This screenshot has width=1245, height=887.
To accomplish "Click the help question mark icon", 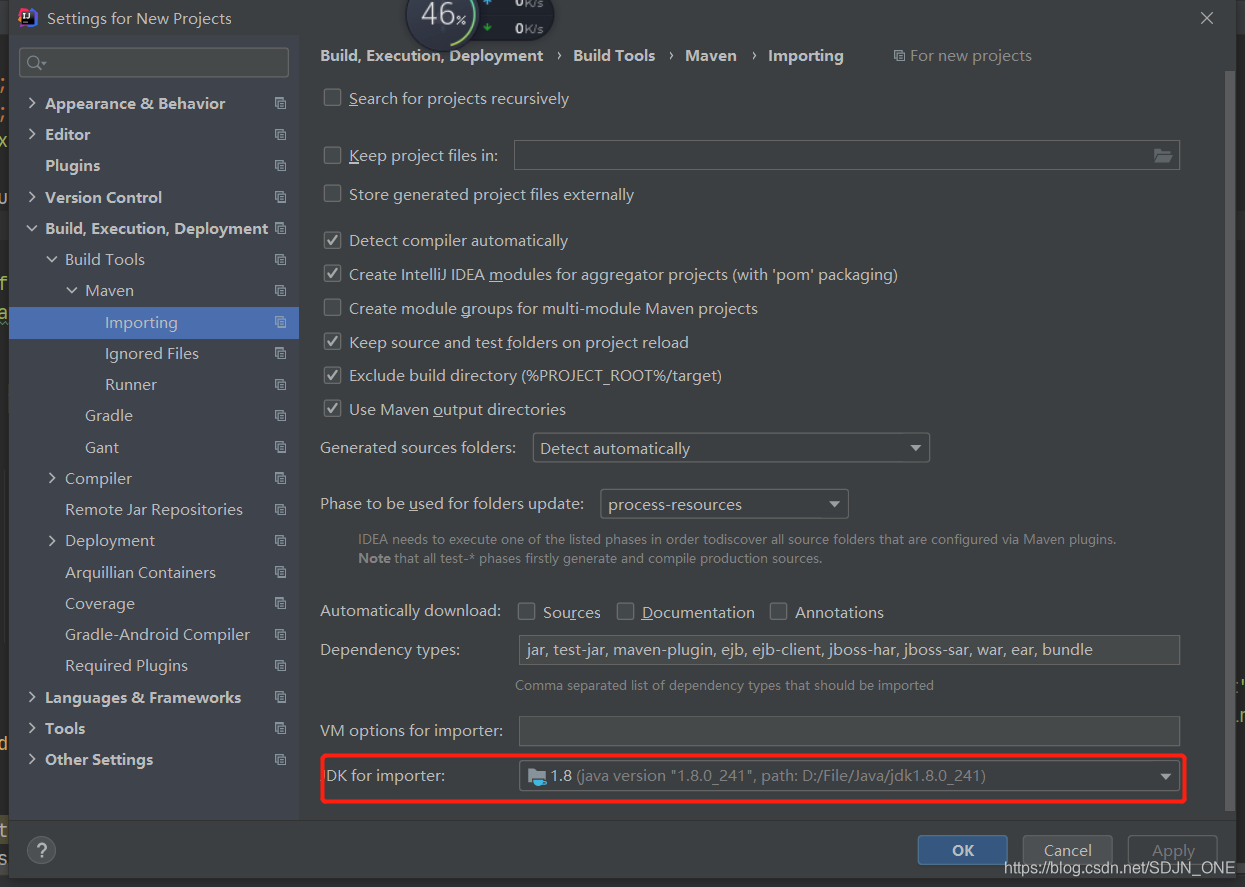I will point(41,851).
